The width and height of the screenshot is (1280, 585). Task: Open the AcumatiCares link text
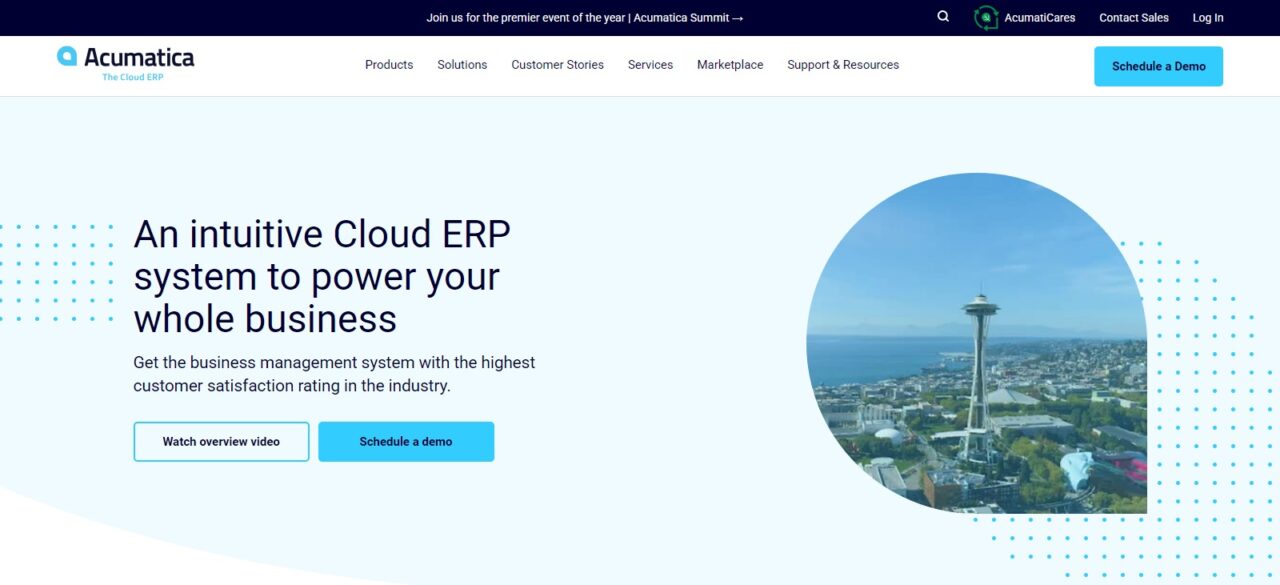tap(1040, 18)
